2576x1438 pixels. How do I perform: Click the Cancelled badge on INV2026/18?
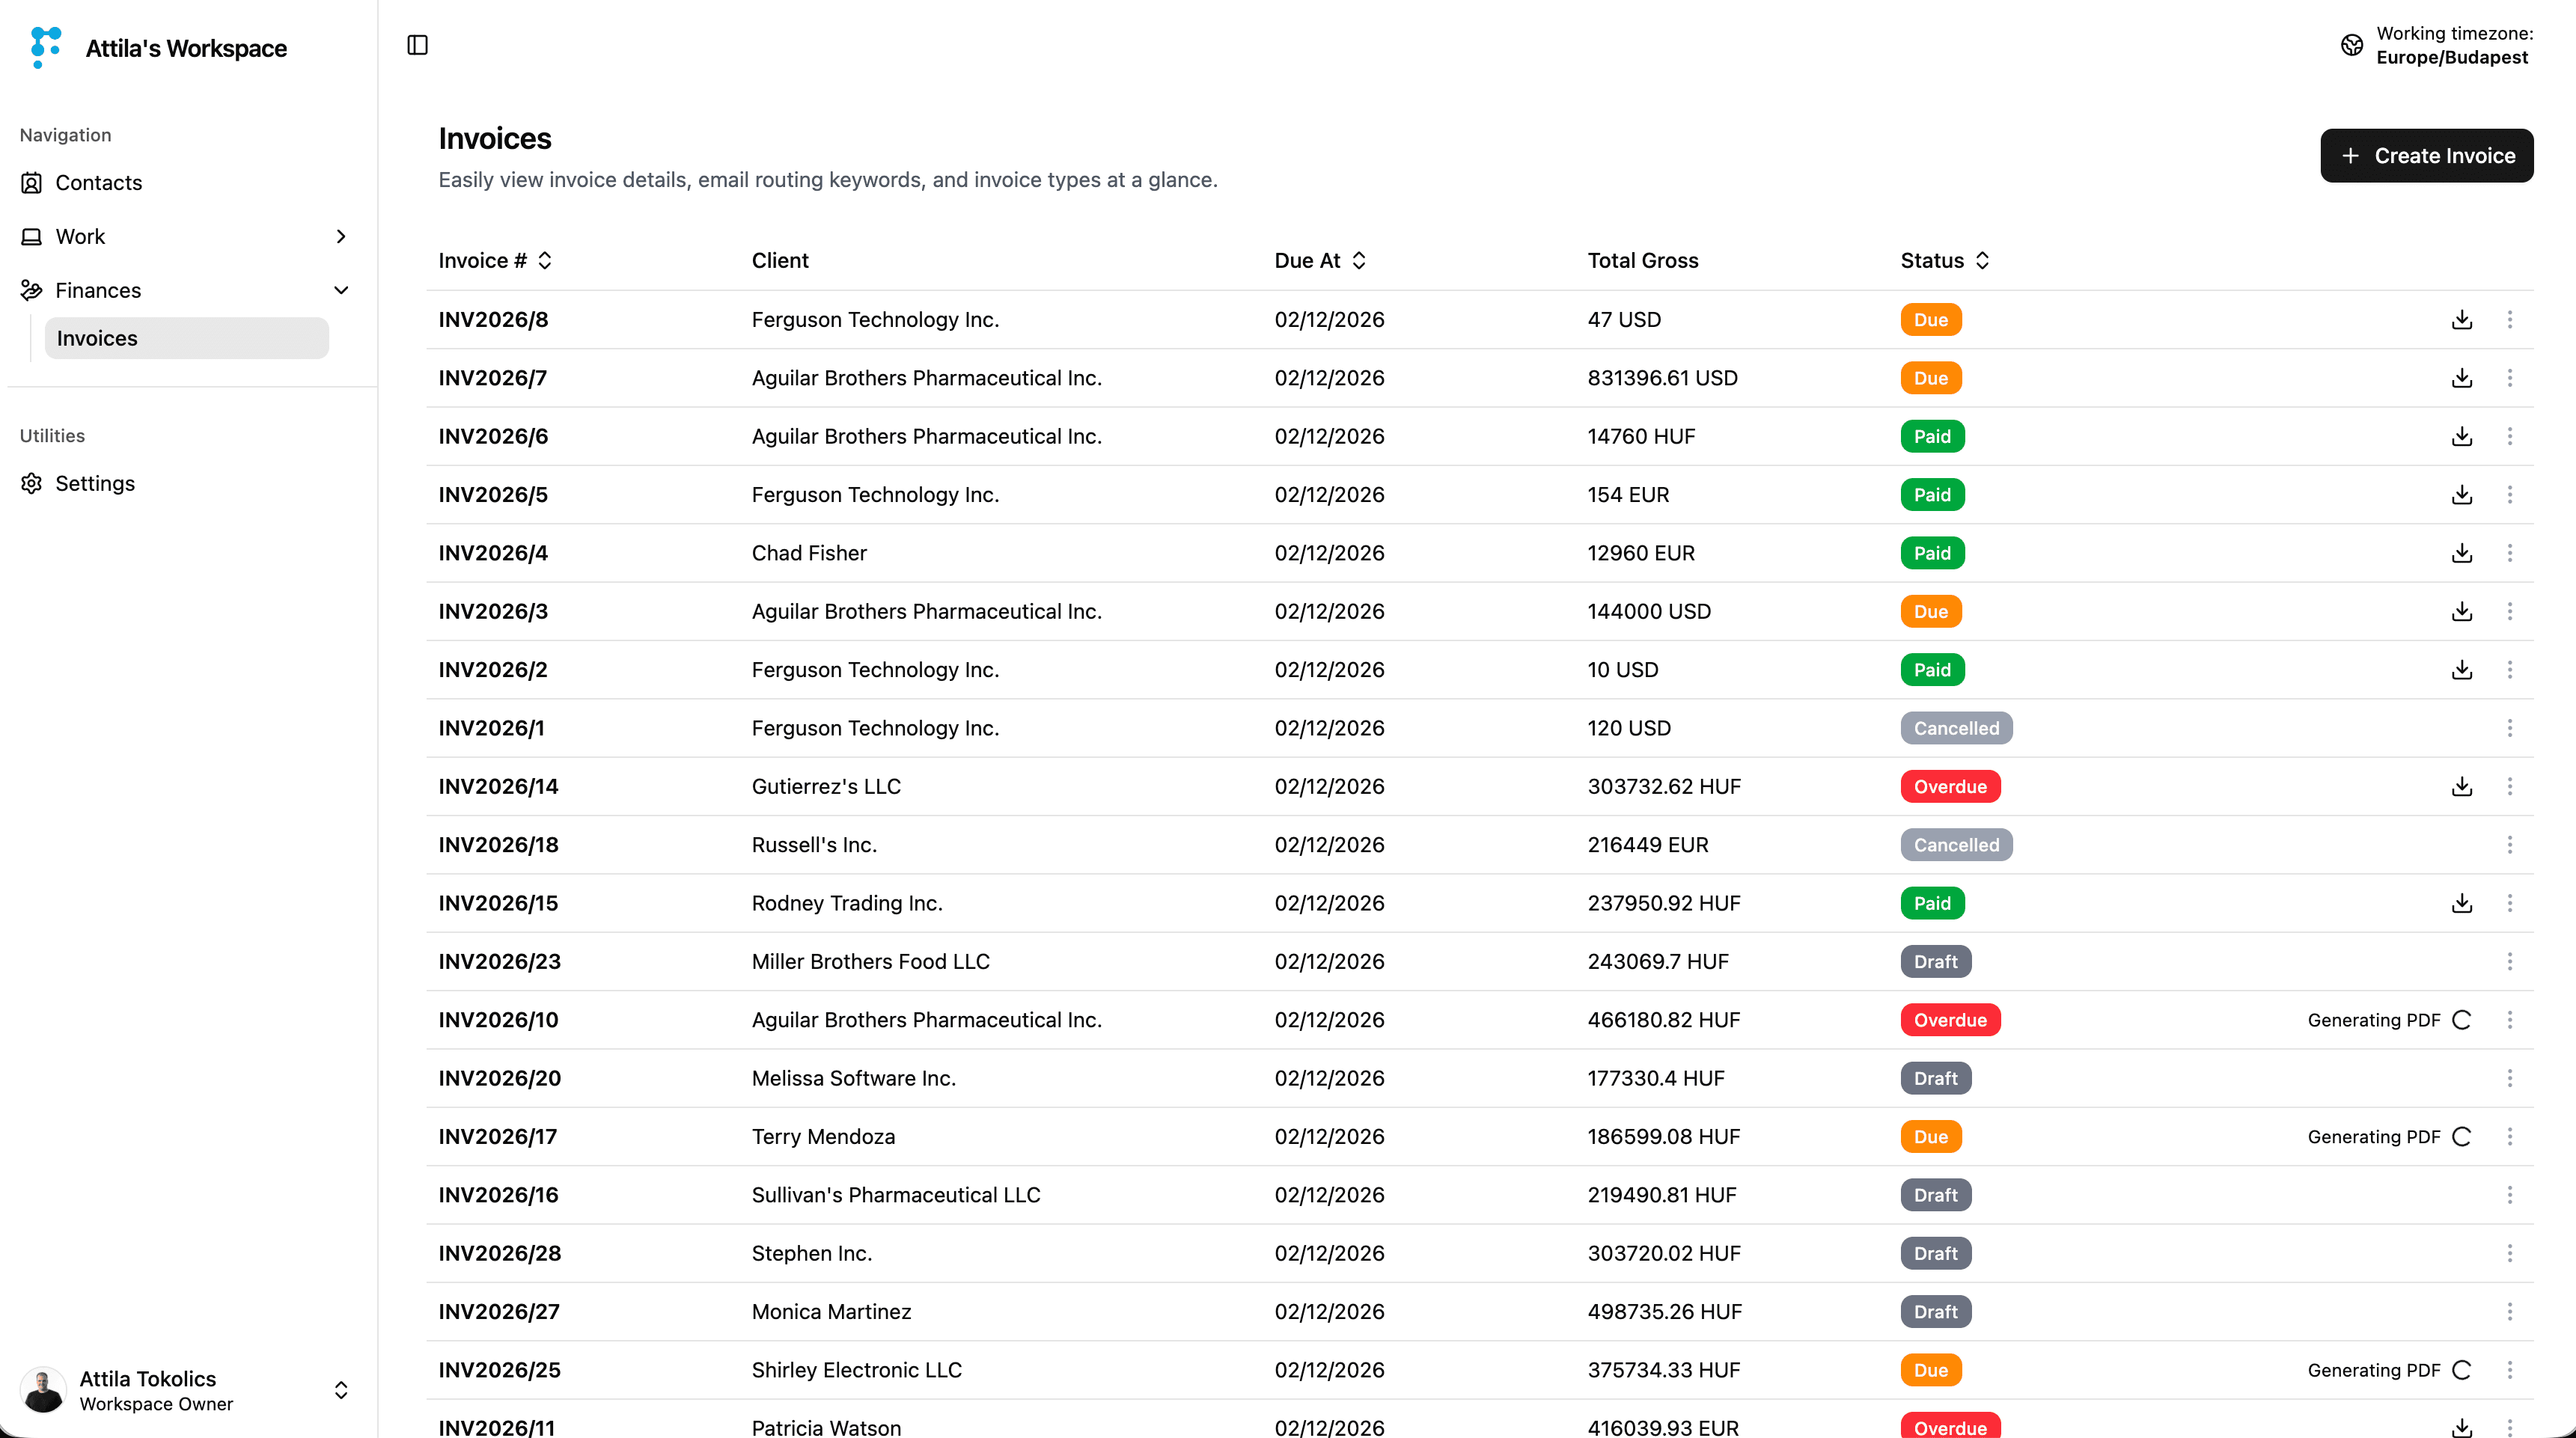pos(1955,844)
